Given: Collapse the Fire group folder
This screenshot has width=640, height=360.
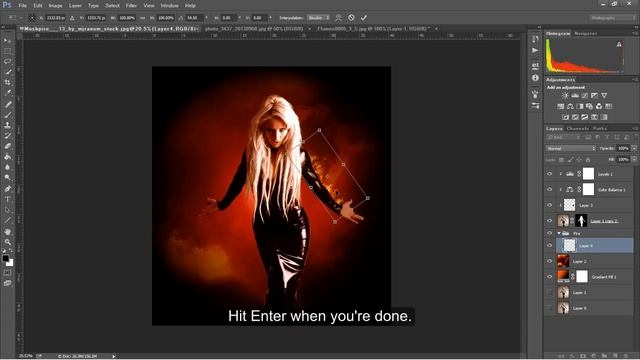Looking at the screenshot, I should click(x=559, y=233).
